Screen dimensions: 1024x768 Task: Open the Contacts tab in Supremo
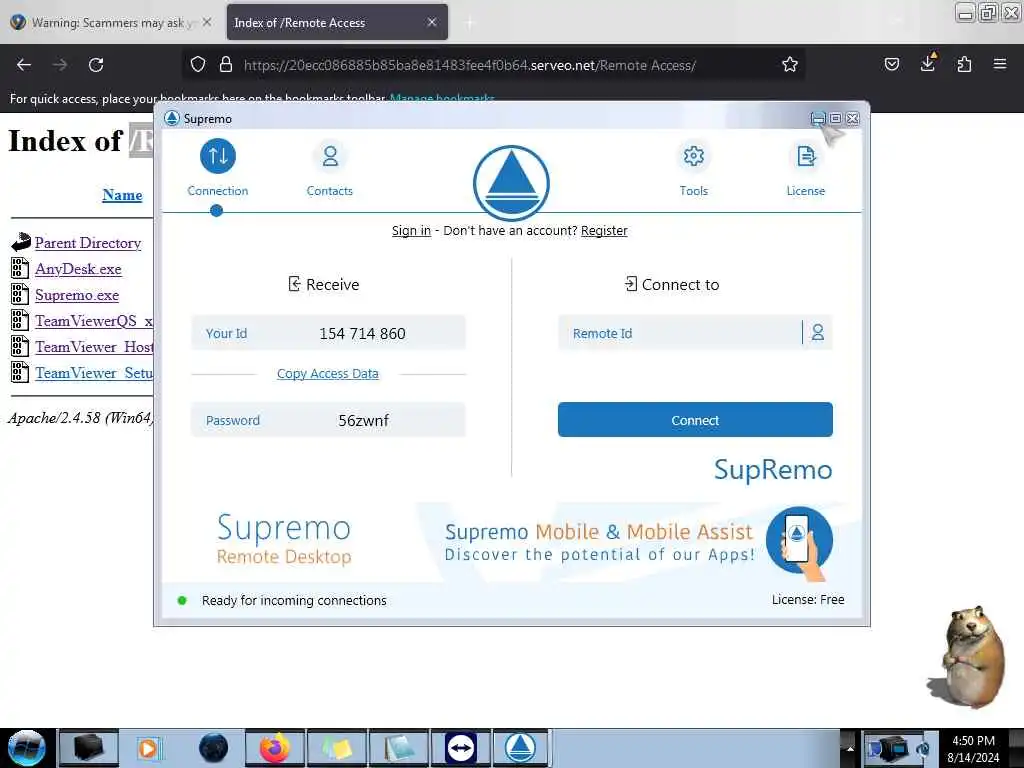(x=330, y=168)
